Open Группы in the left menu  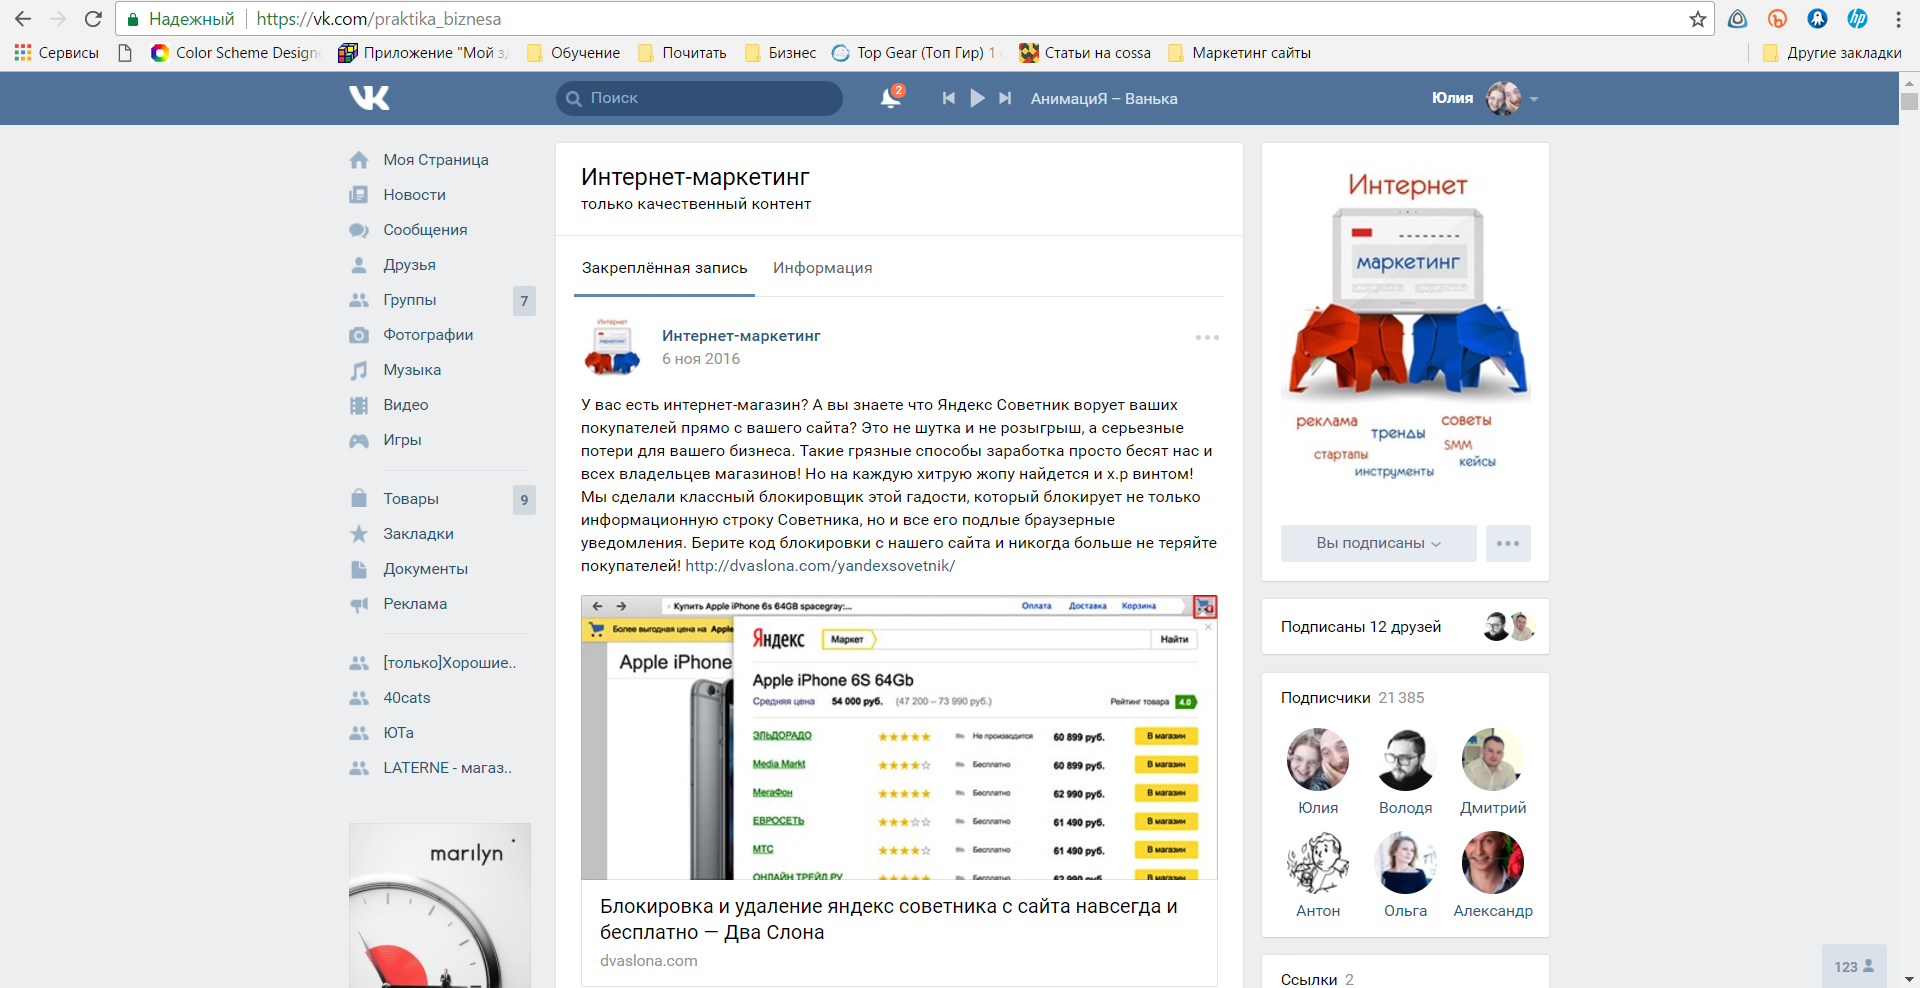tap(410, 300)
